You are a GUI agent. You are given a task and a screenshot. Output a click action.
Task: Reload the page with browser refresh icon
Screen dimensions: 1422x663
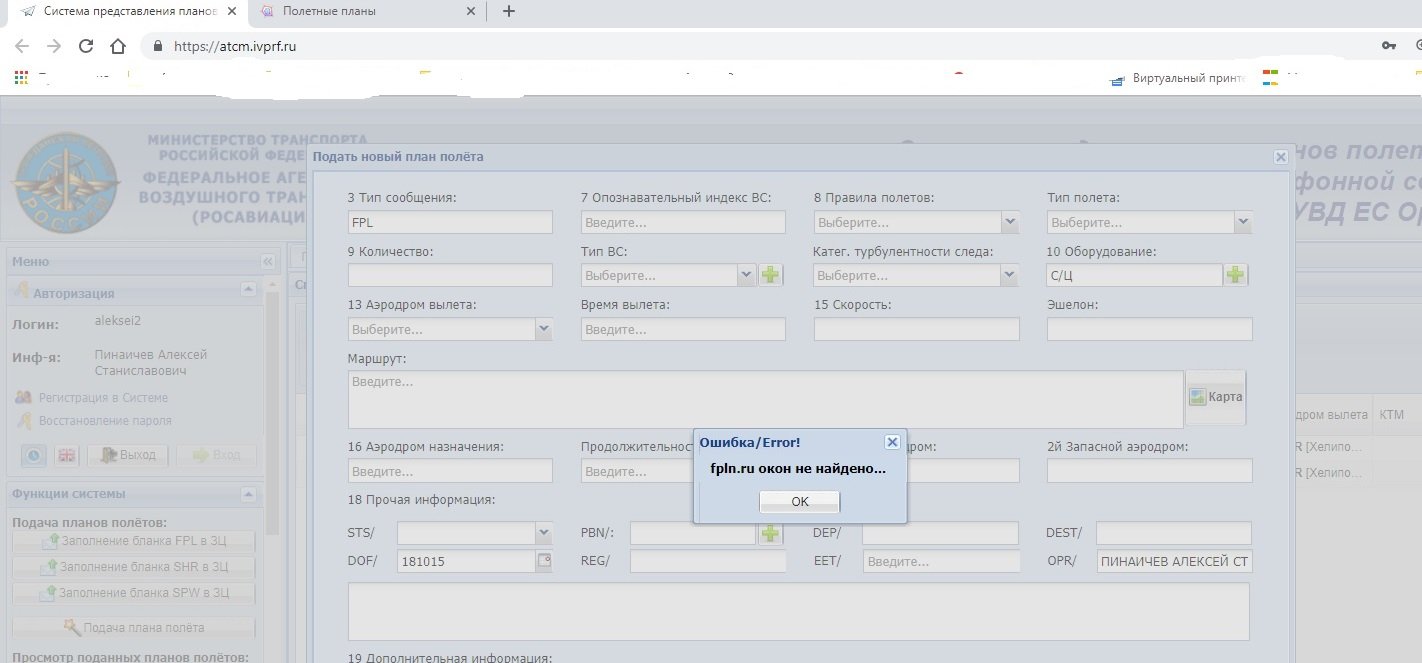pos(86,46)
